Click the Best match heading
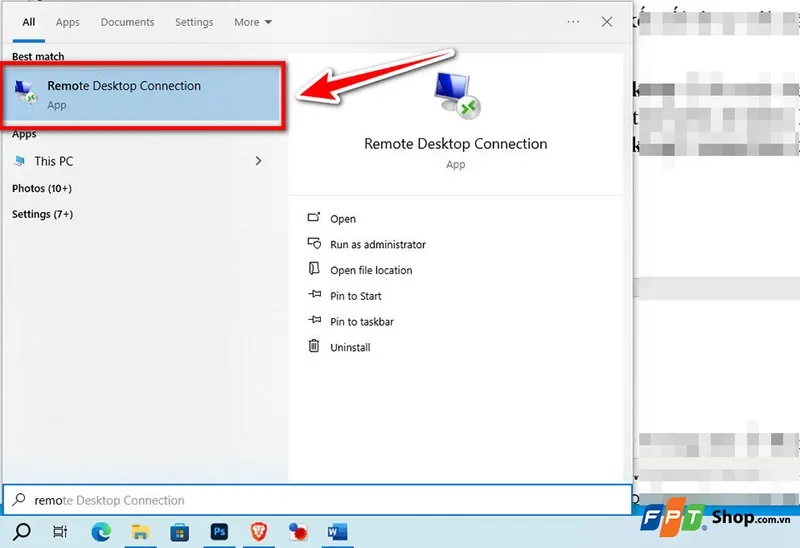Screen dimensions: 800x548 pos(38,57)
